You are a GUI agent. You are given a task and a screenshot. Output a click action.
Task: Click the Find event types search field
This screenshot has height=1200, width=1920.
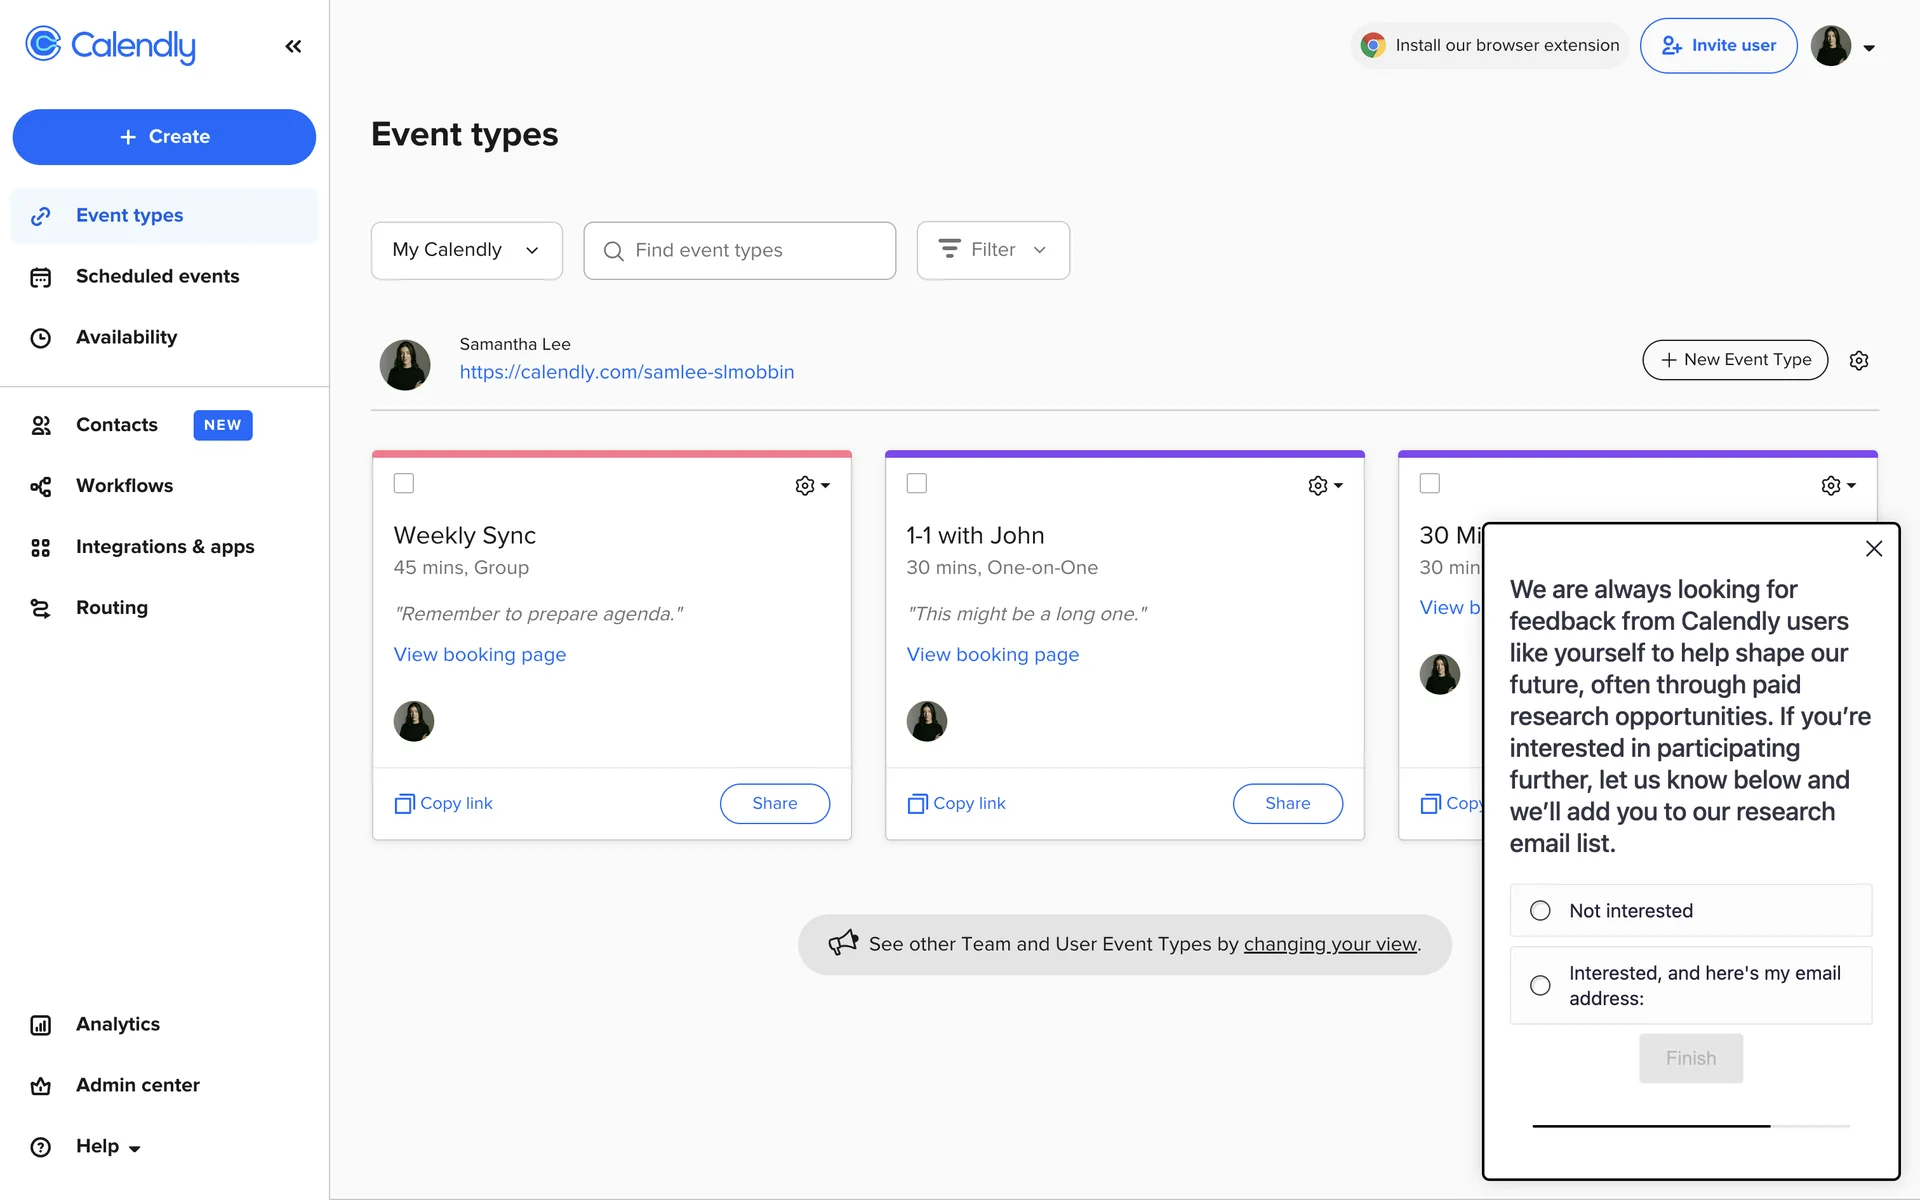[x=739, y=250]
